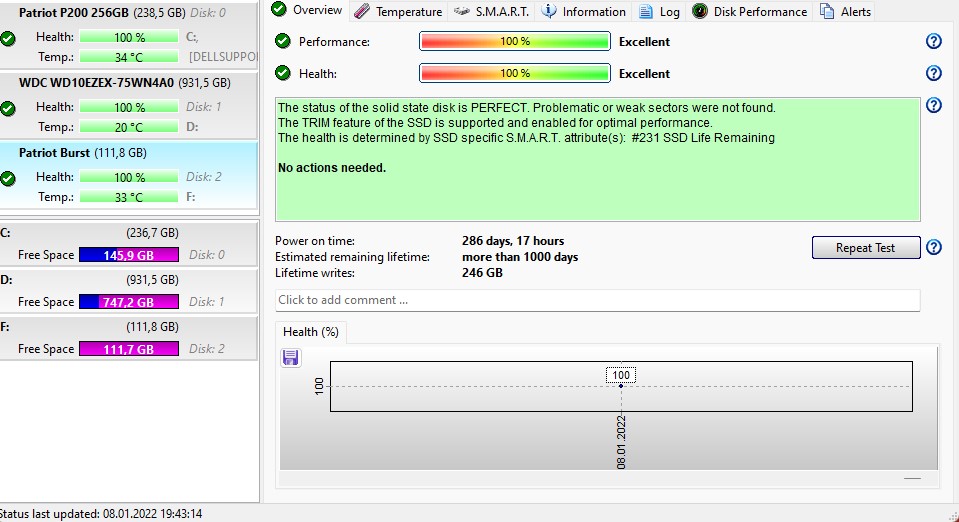Select the WDC WD10EZEX-75WN4A0 disk
Viewport: 959px width, 522px height.
pos(128,105)
